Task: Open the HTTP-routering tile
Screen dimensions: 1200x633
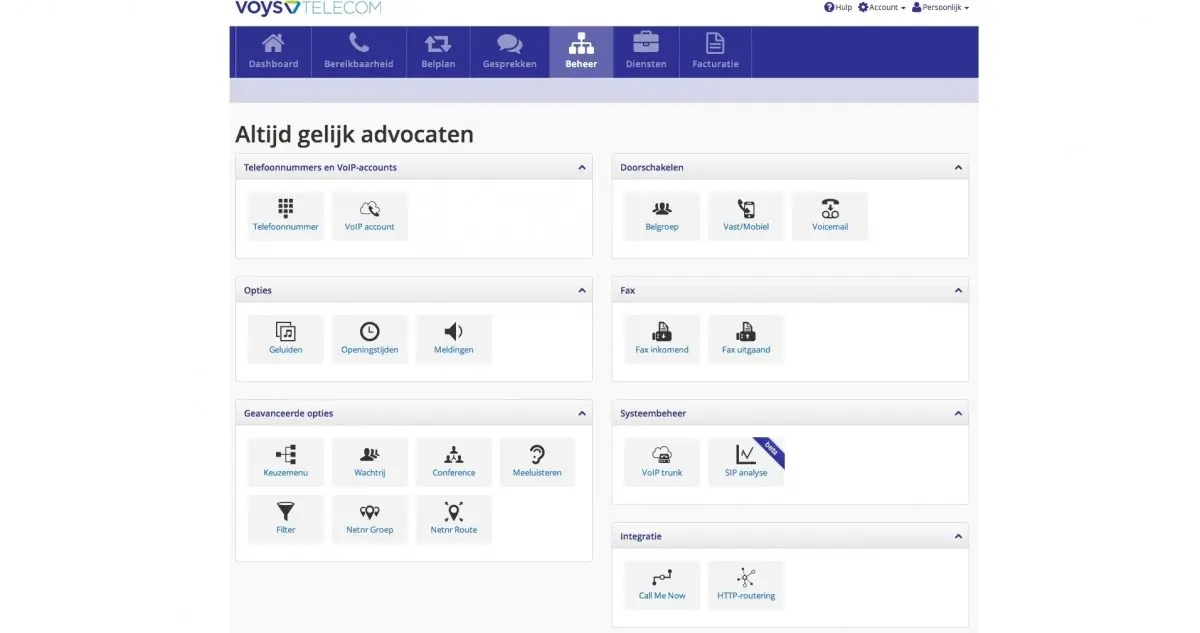Action: click(746, 585)
